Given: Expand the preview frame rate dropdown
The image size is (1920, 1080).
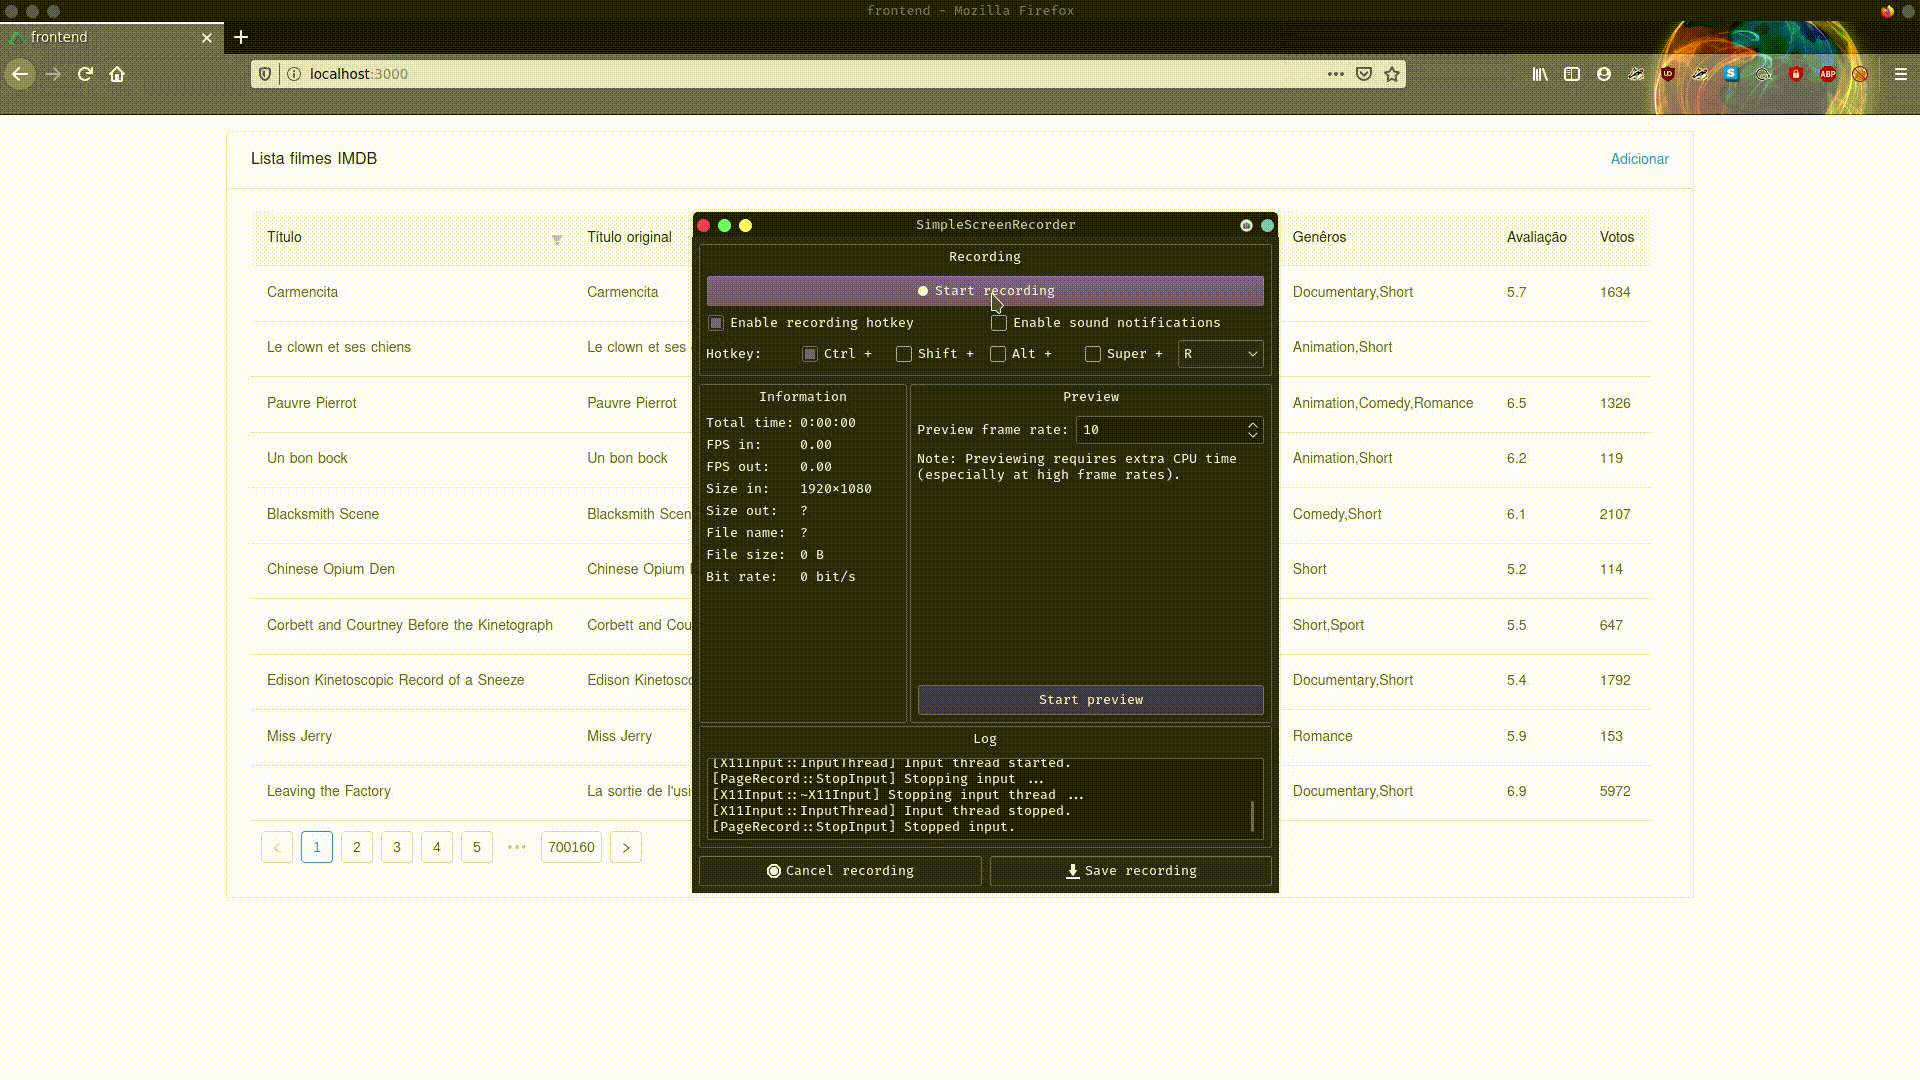Looking at the screenshot, I should pos(1251,430).
